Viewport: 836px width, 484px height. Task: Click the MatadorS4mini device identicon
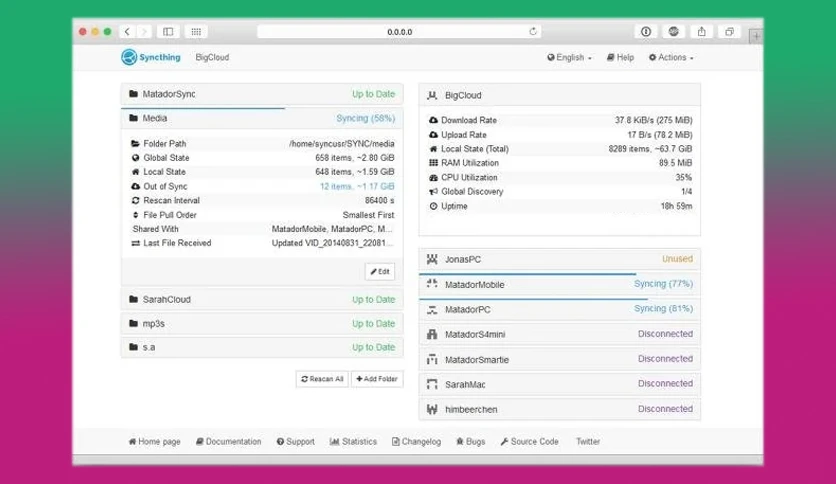point(432,334)
